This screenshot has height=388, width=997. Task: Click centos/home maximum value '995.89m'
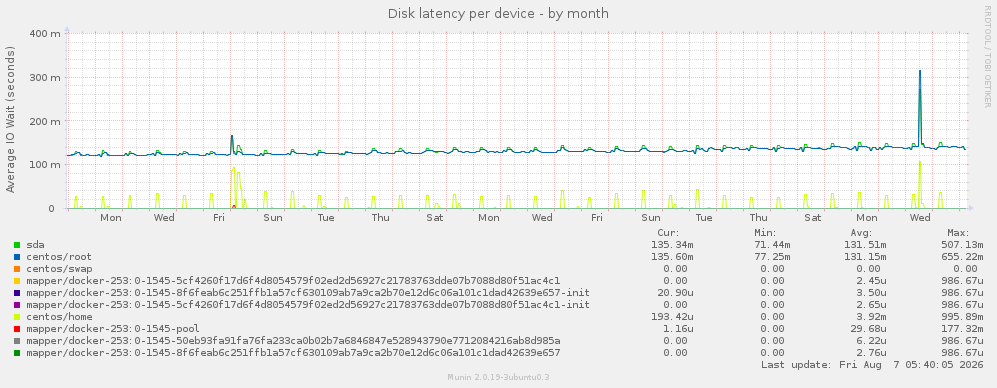[x=962, y=317]
